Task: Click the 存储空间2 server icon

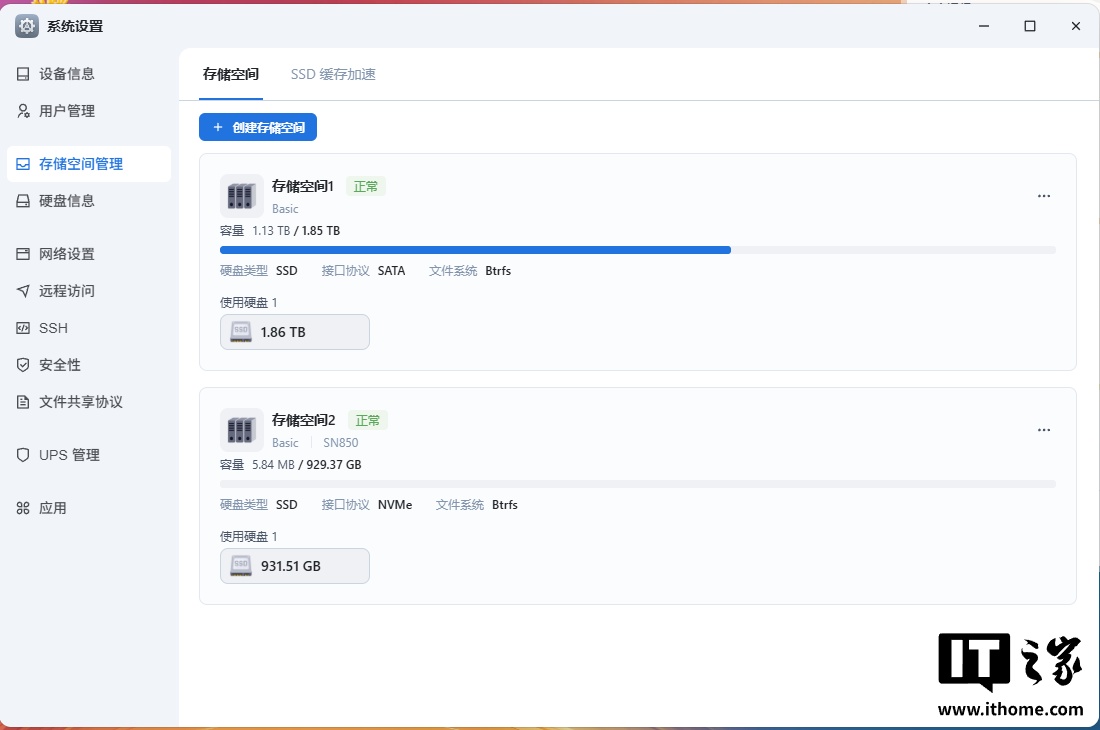Action: pos(241,430)
